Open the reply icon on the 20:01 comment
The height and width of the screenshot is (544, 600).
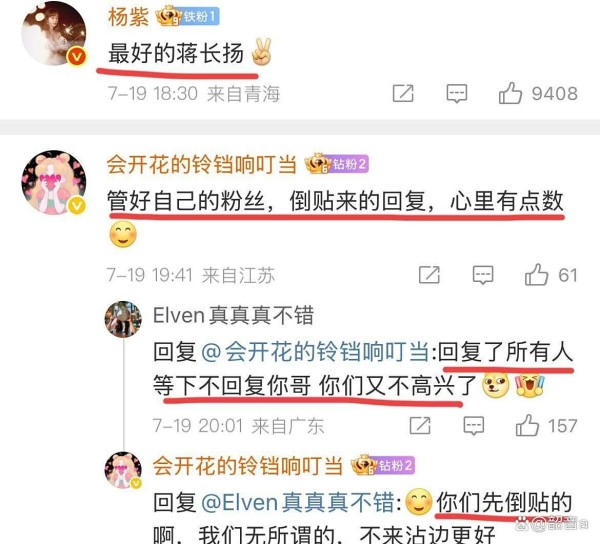tap(474, 425)
